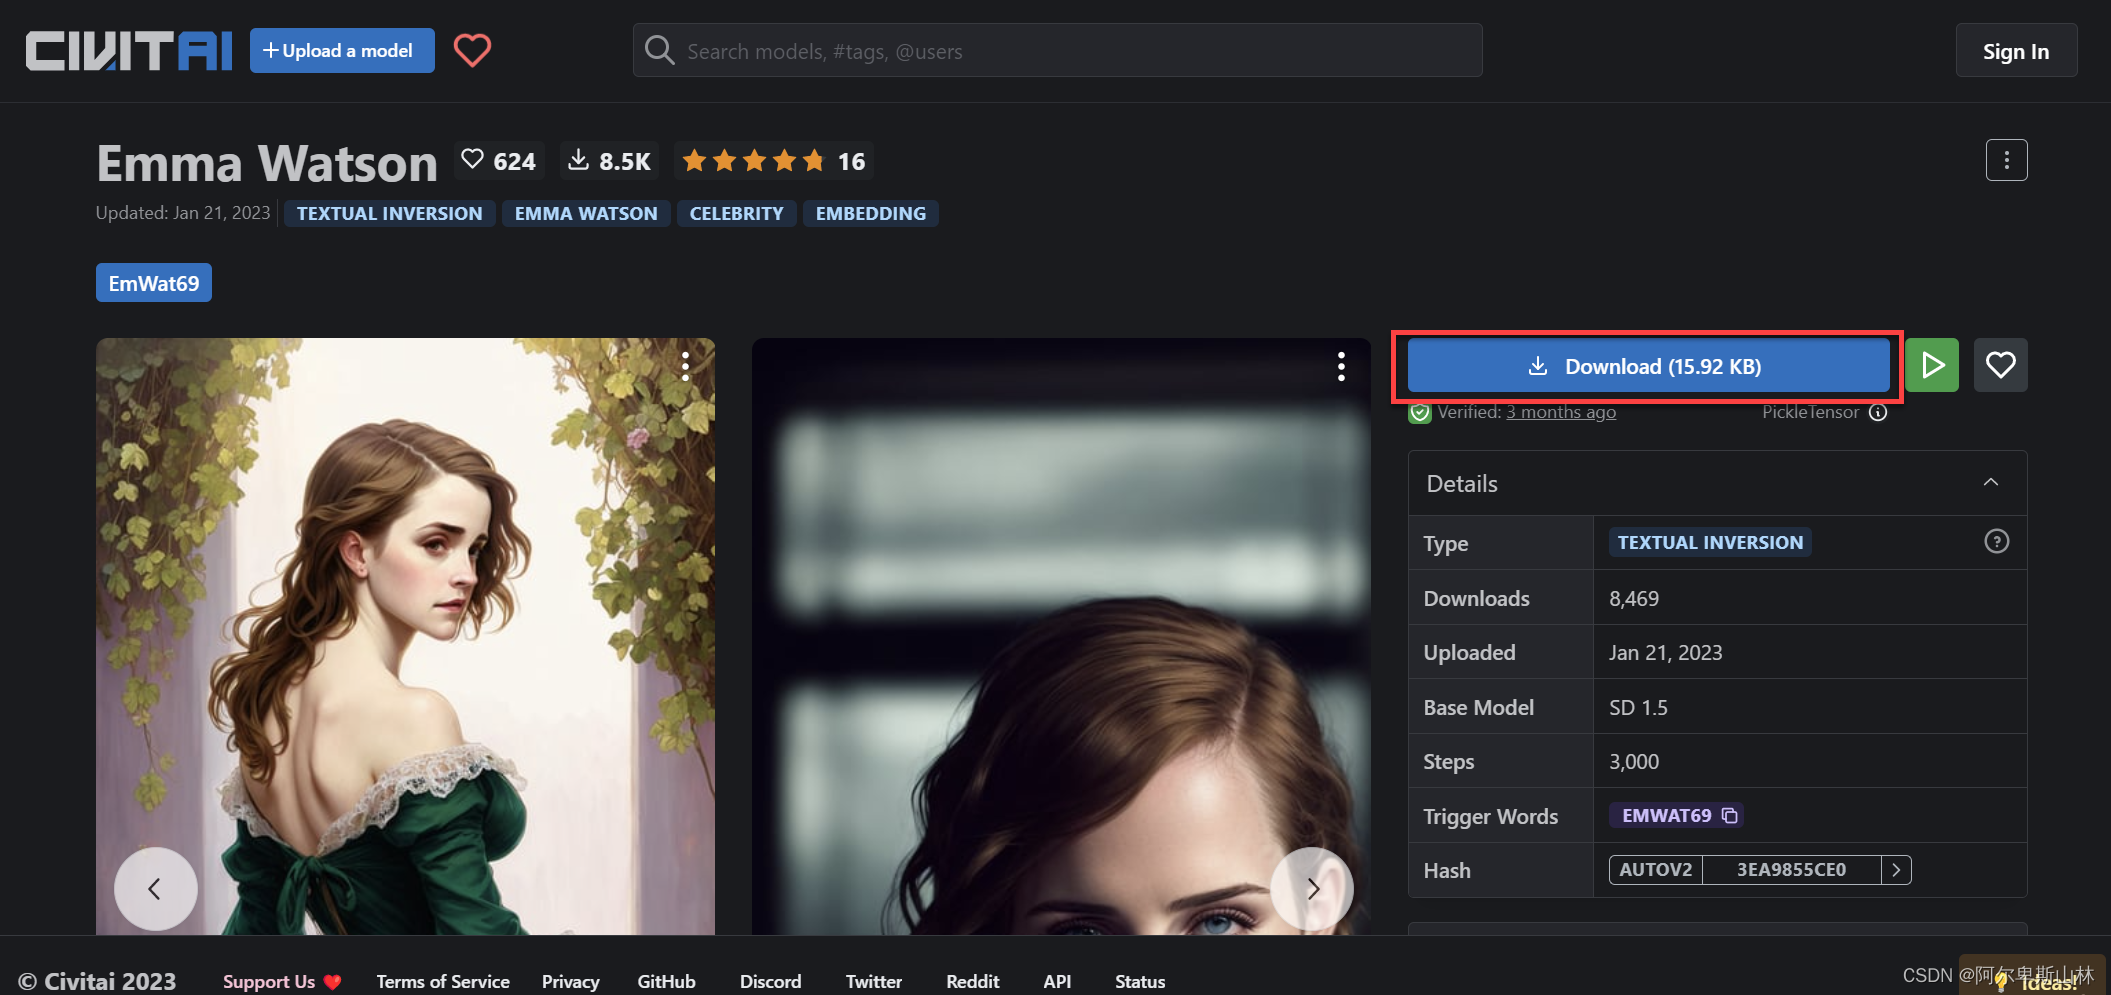Image resolution: width=2111 pixels, height=995 pixels.
Task: Open the second image's three-dot menu
Action: (x=1341, y=366)
